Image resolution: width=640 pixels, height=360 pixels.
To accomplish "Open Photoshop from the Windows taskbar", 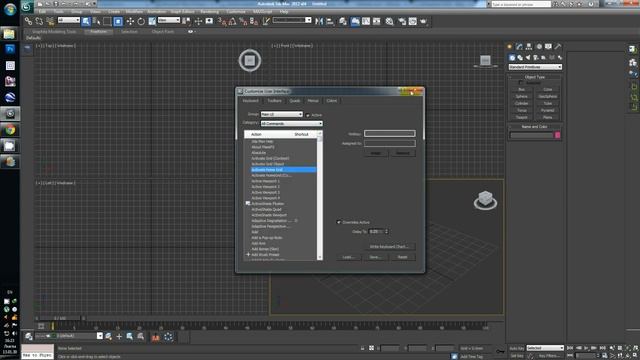I will pos(10,49).
